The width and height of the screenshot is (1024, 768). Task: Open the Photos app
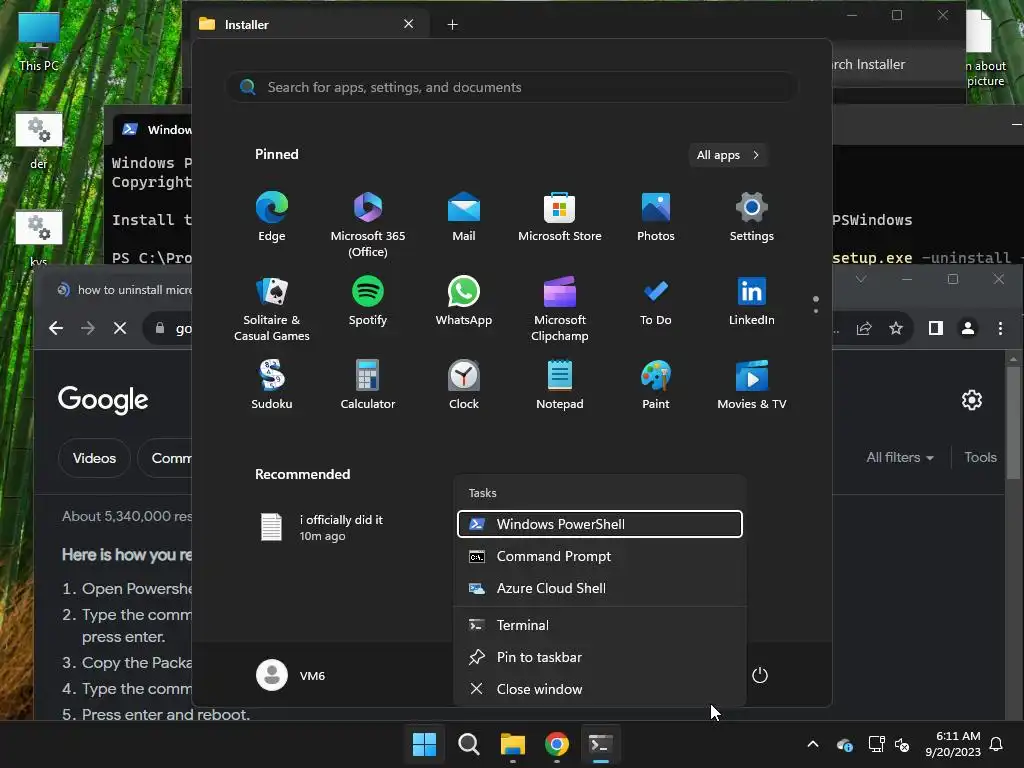point(656,217)
